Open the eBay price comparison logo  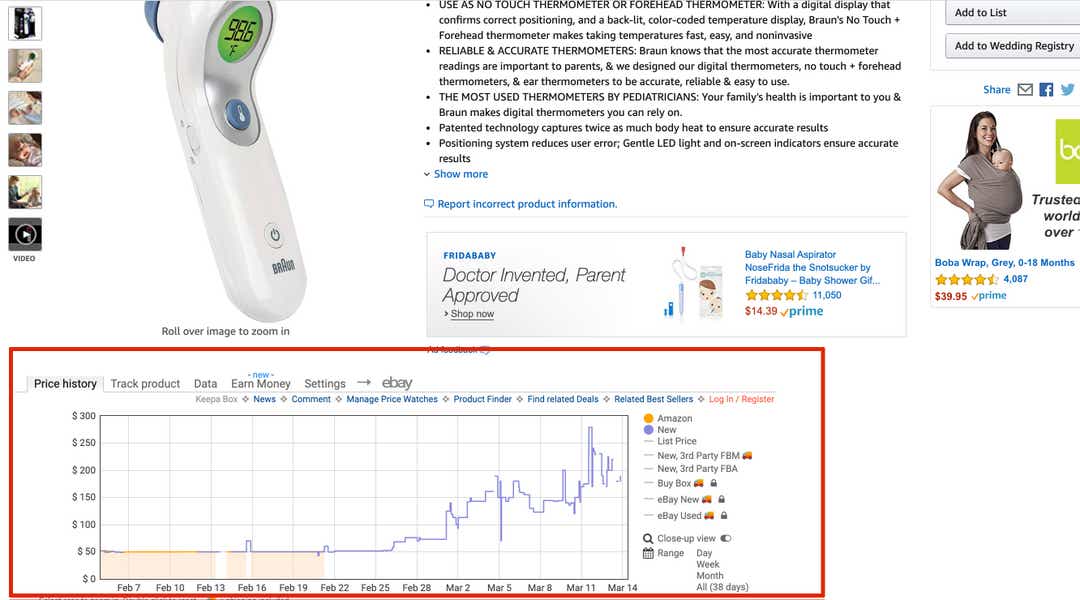(397, 382)
